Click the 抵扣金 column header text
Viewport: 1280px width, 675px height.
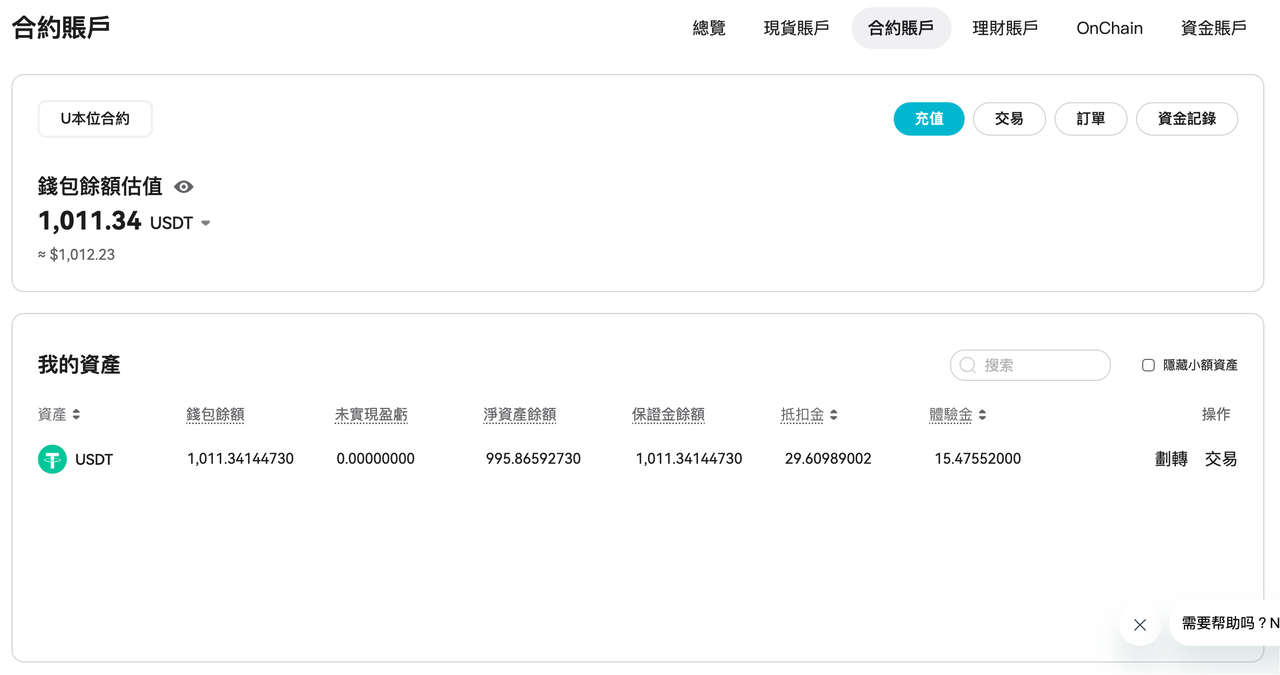(802, 414)
